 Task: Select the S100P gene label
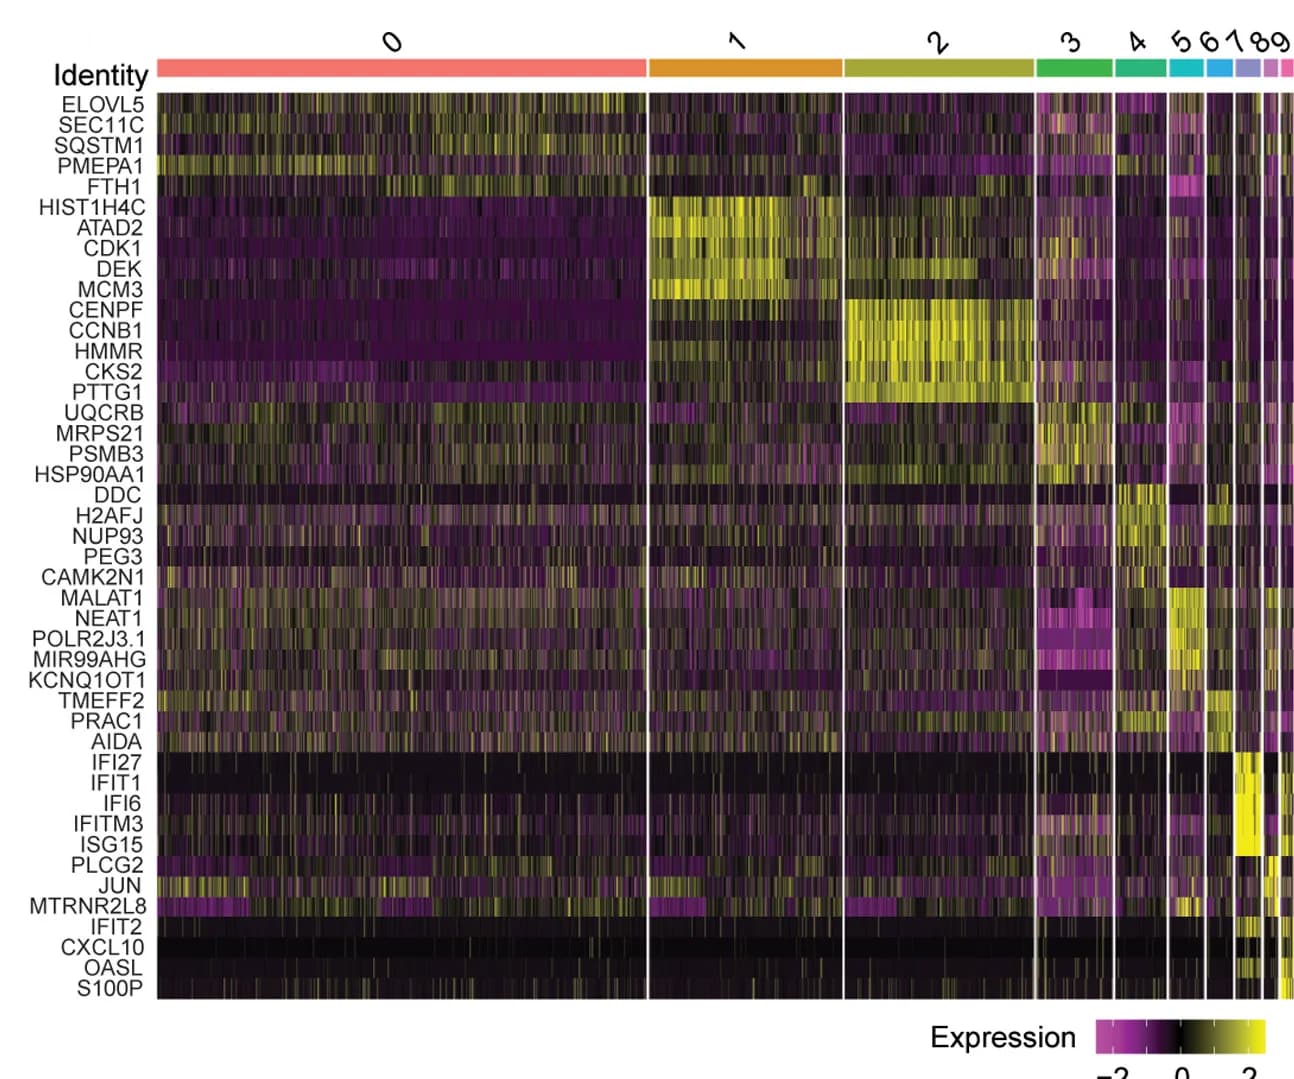click(111, 989)
